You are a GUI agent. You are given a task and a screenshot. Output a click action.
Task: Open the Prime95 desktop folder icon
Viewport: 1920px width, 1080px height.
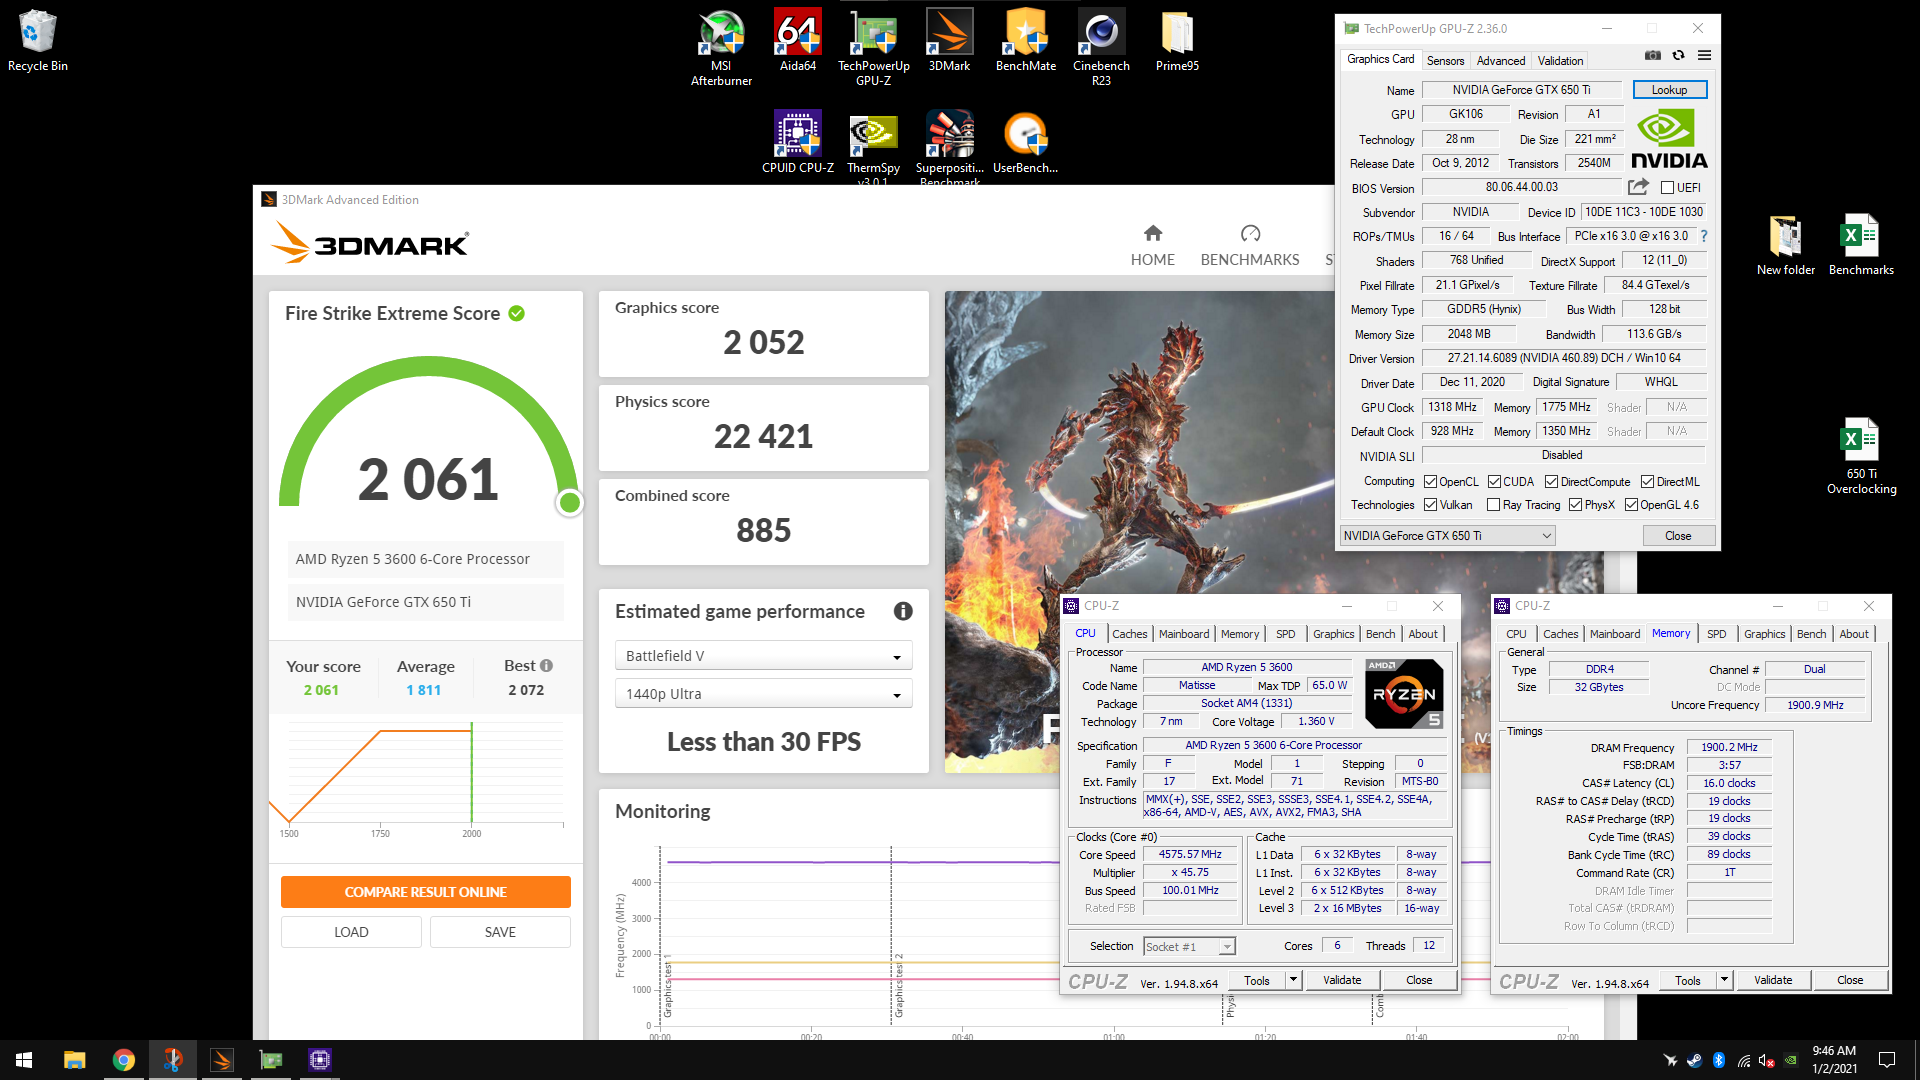click(x=1177, y=40)
